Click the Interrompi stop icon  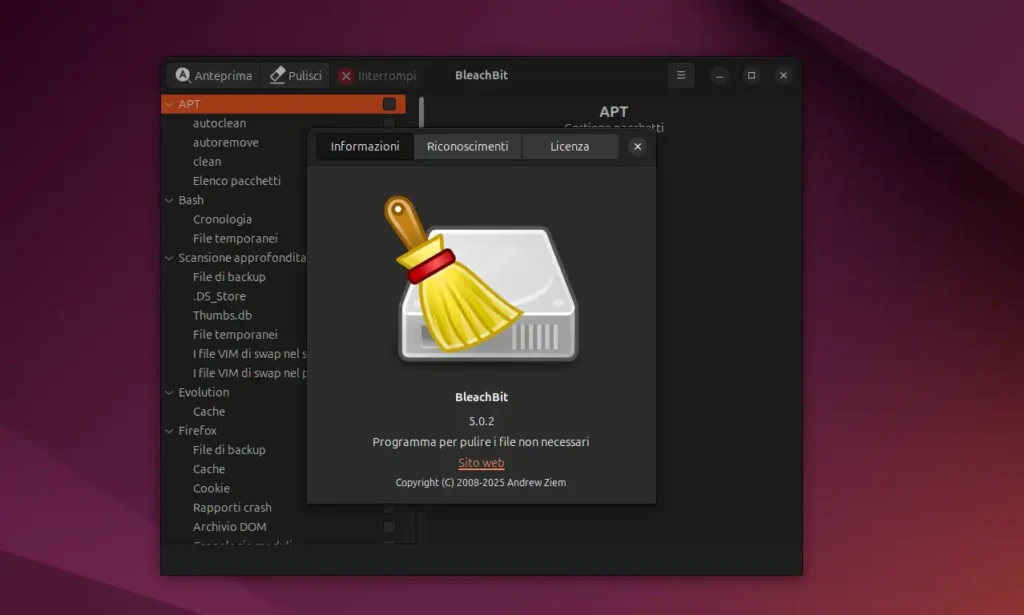[x=348, y=75]
